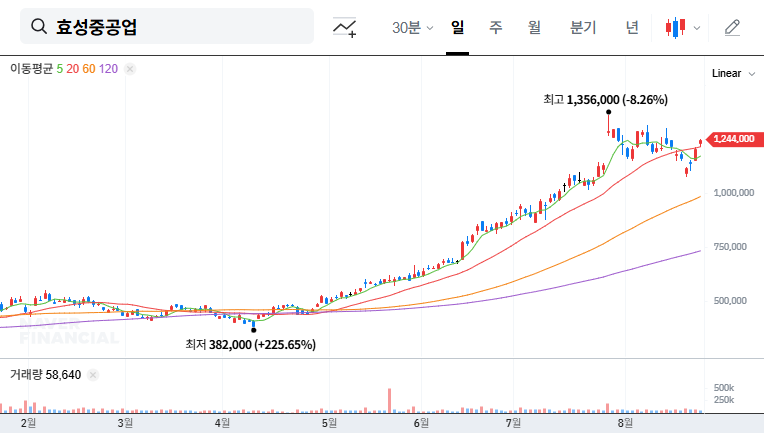Click the 7월 date axis label
This screenshot has width=764, height=433.
tap(513, 423)
